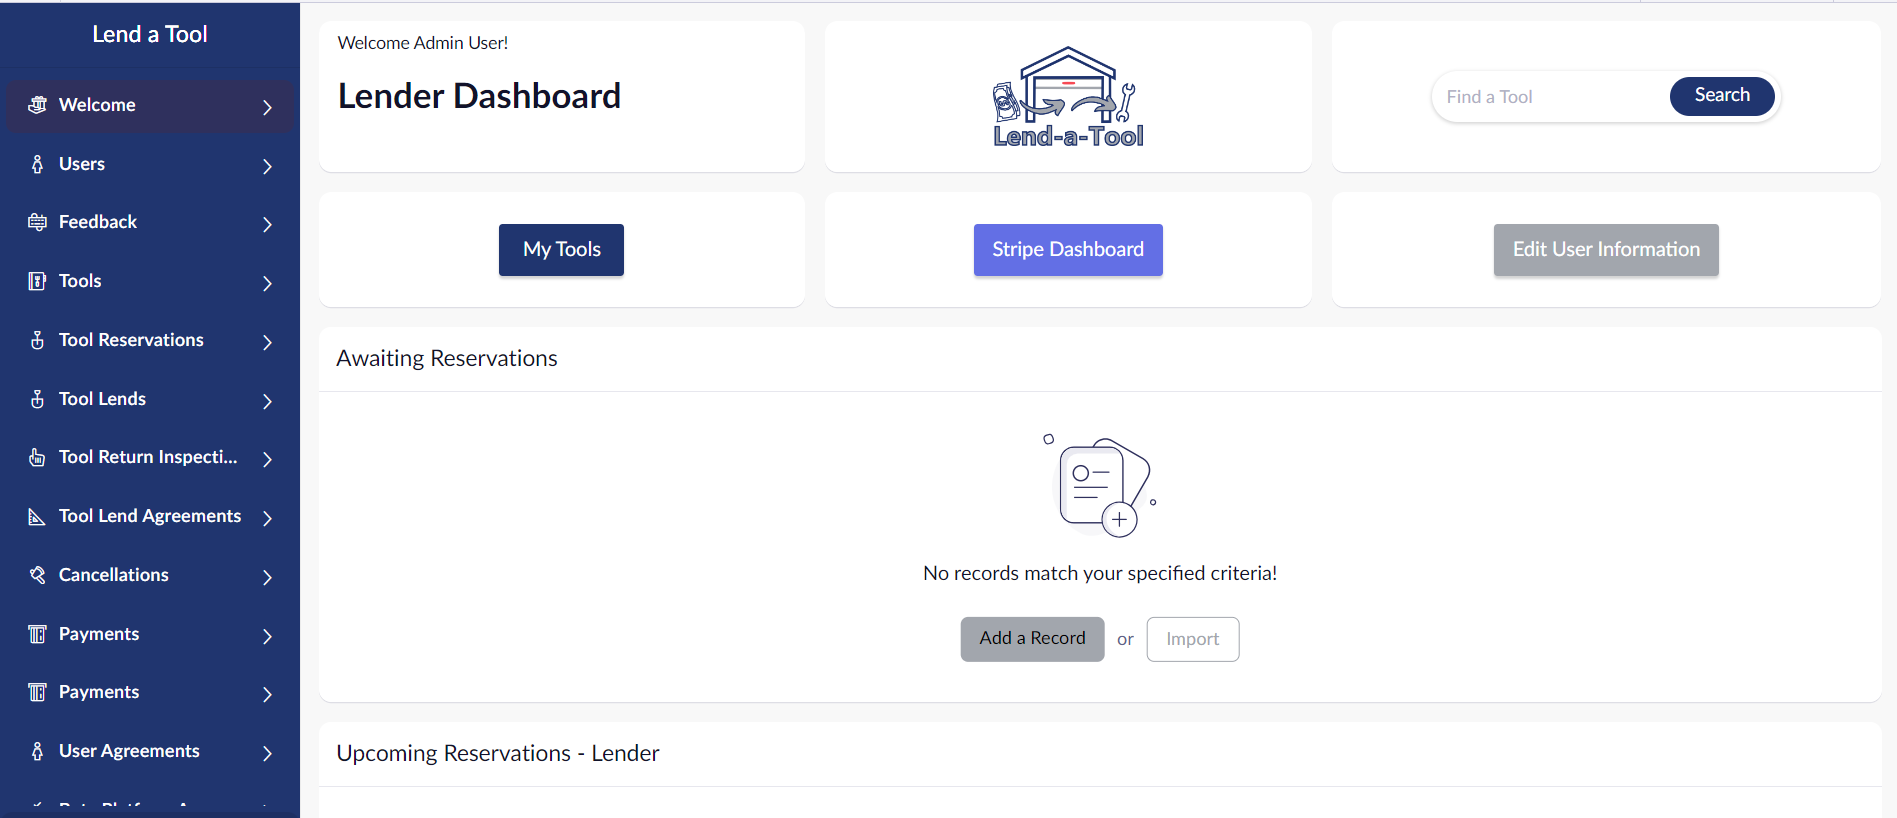Click the Feedback icon in sidebar
Viewport: 1897px width, 818px height.
[x=38, y=222]
